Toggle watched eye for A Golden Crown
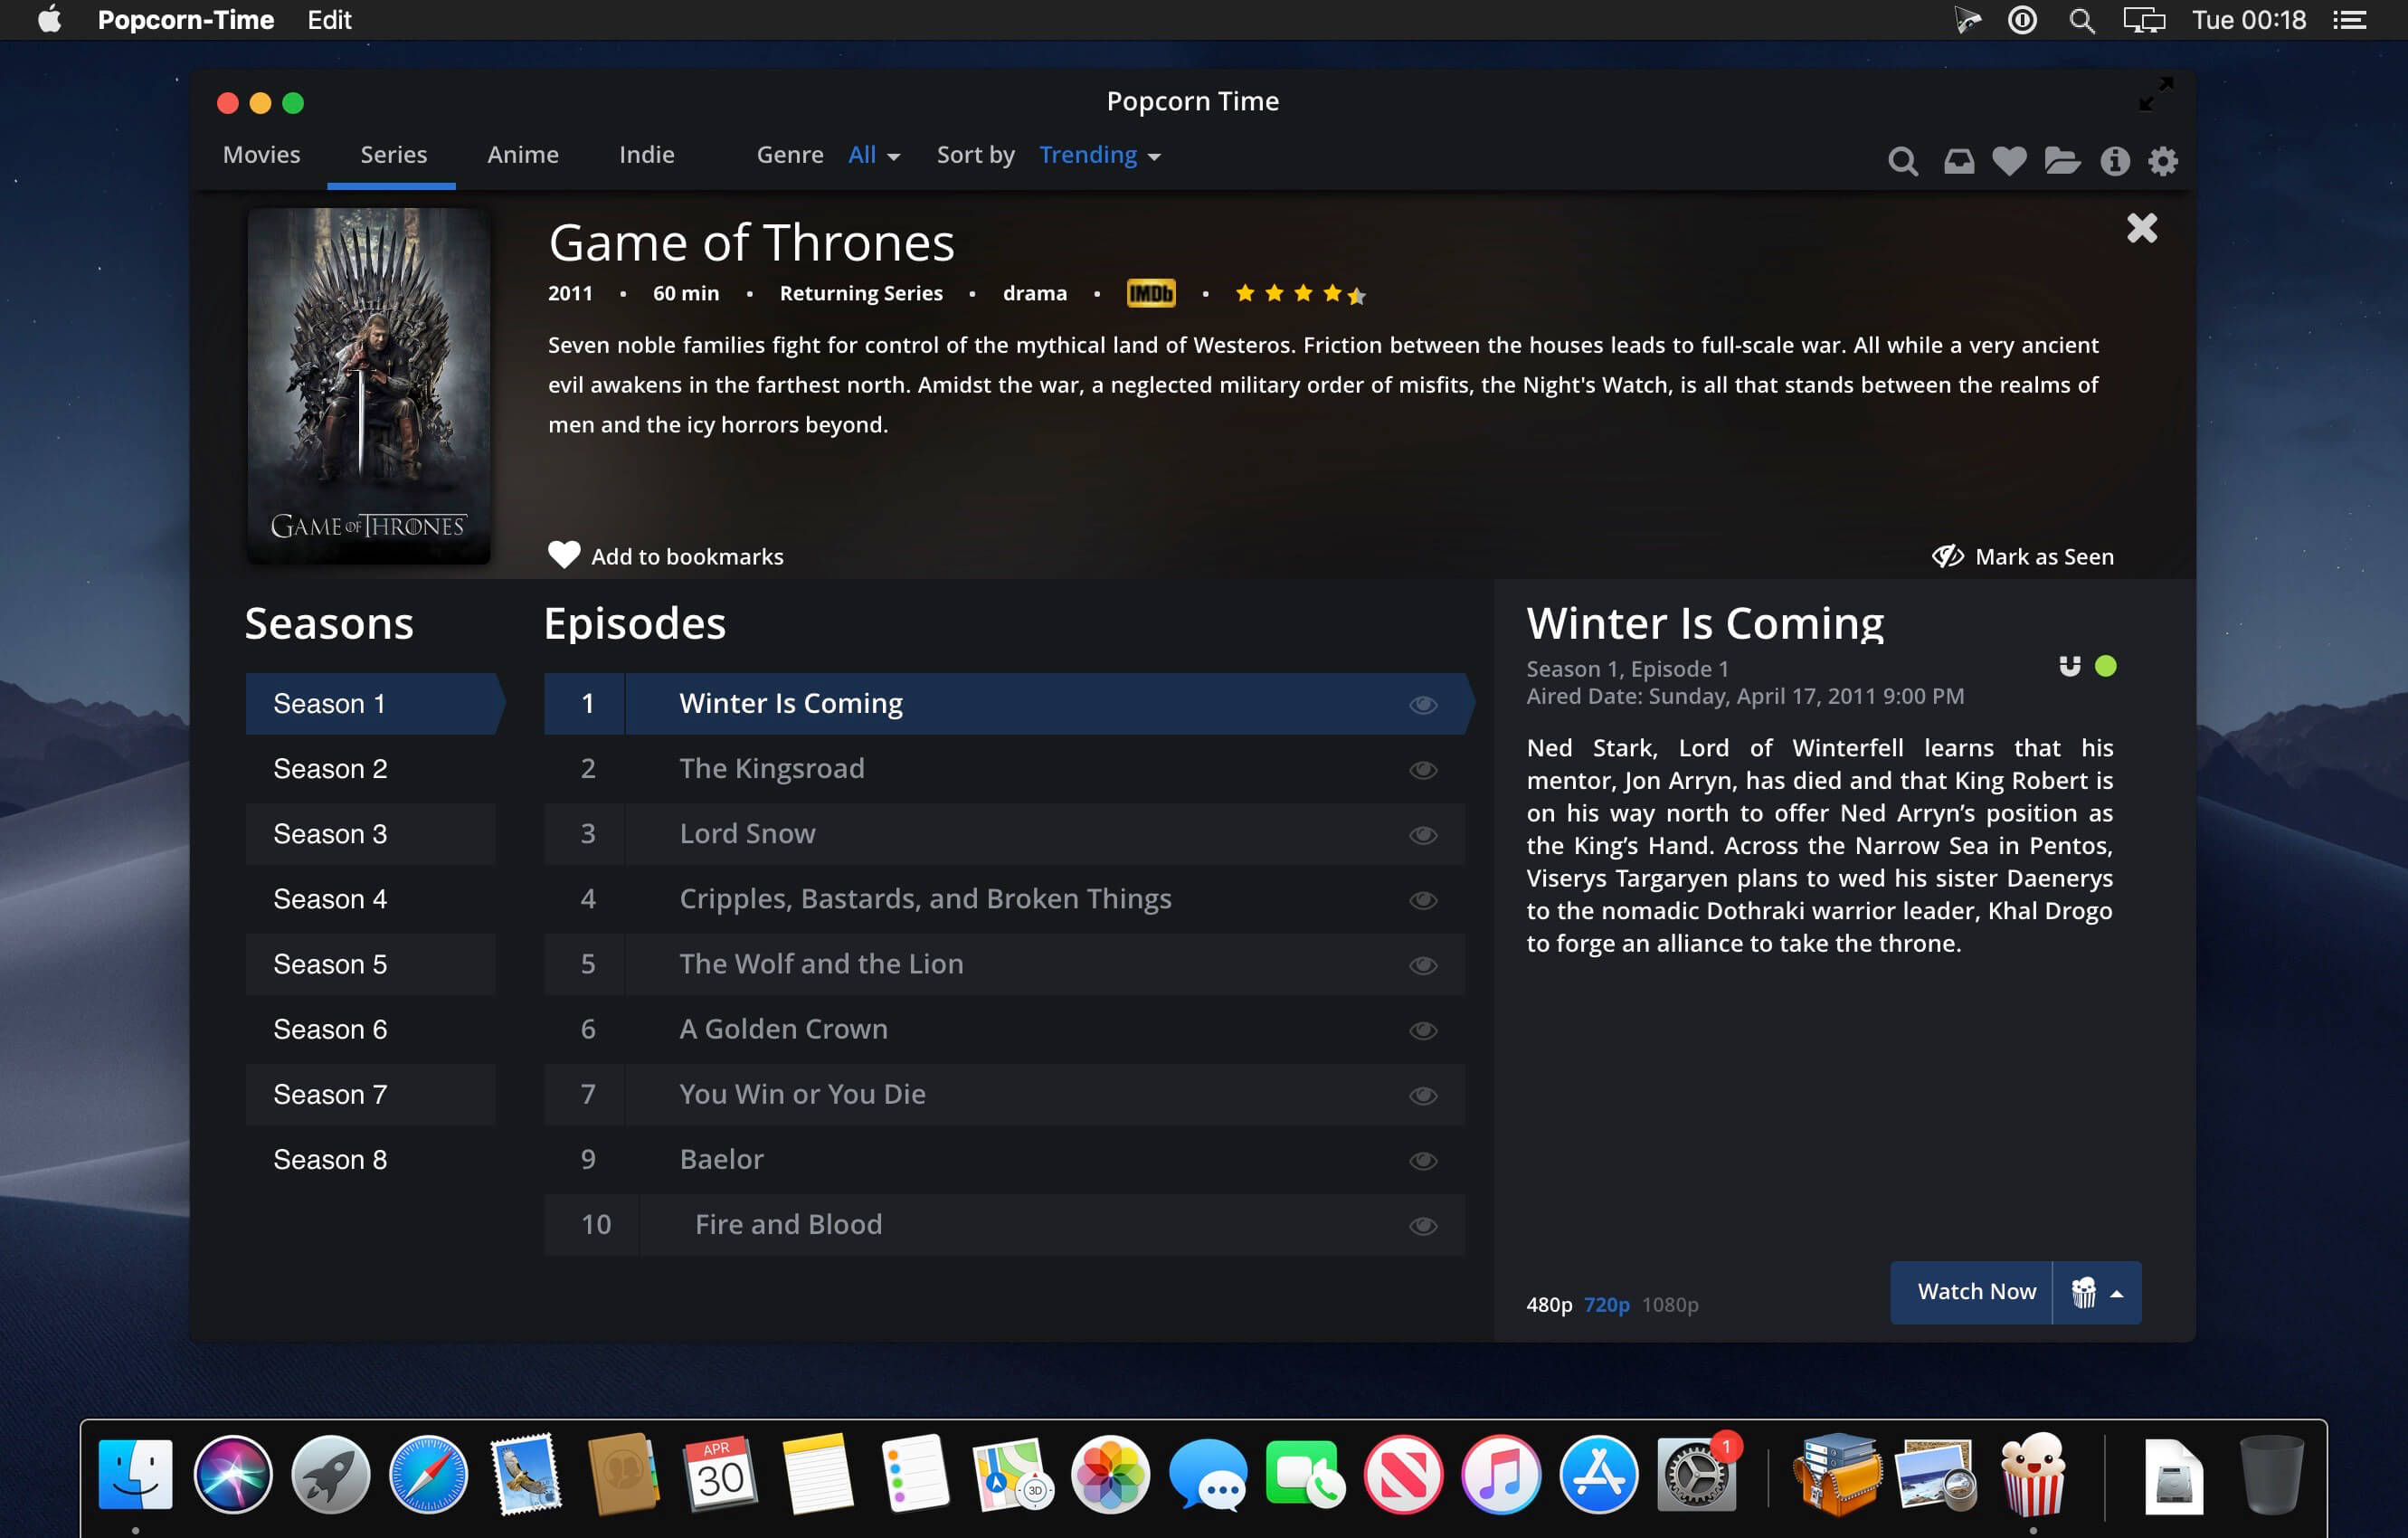 1422,1030
